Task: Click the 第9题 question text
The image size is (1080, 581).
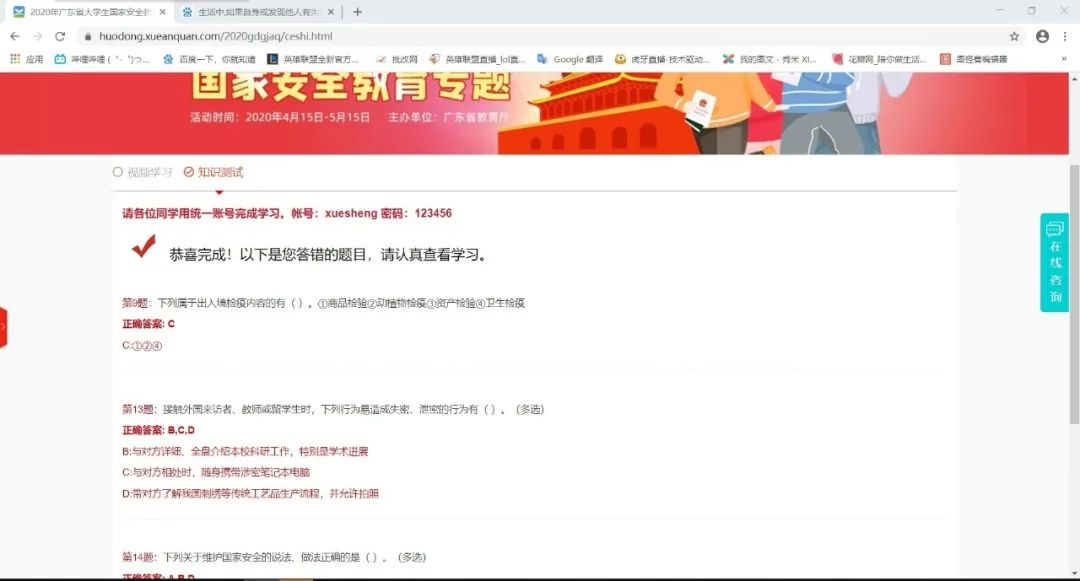Action: (x=324, y=303)
